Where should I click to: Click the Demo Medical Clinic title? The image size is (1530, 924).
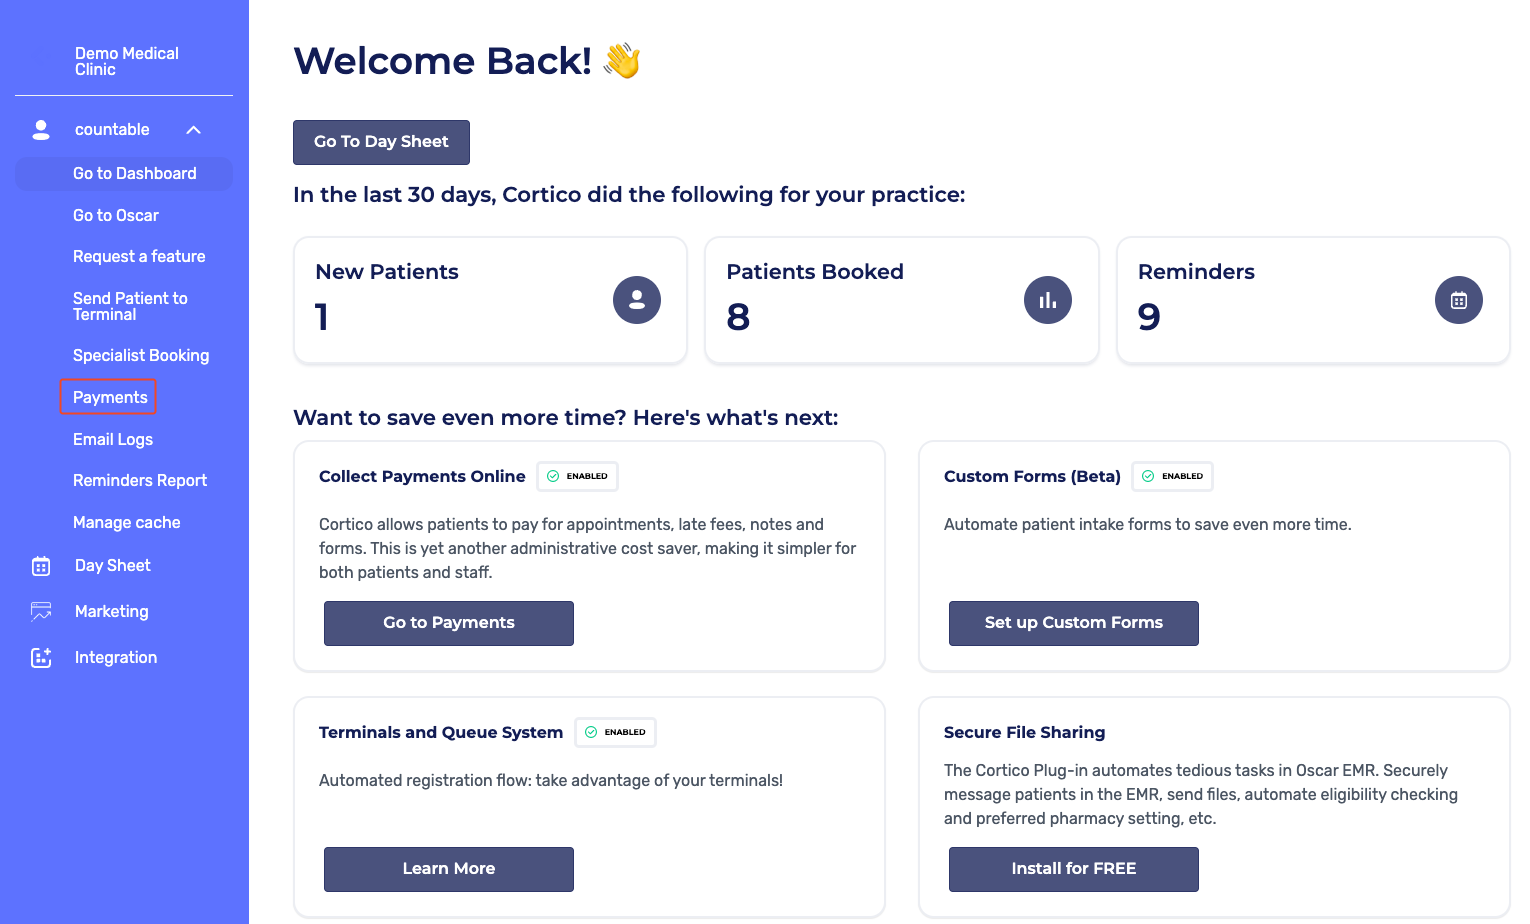tap(126, 61)
